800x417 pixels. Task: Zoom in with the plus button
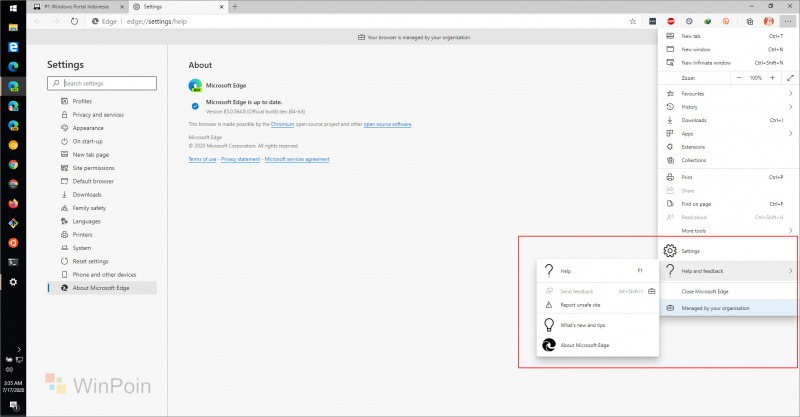point(772,78)
